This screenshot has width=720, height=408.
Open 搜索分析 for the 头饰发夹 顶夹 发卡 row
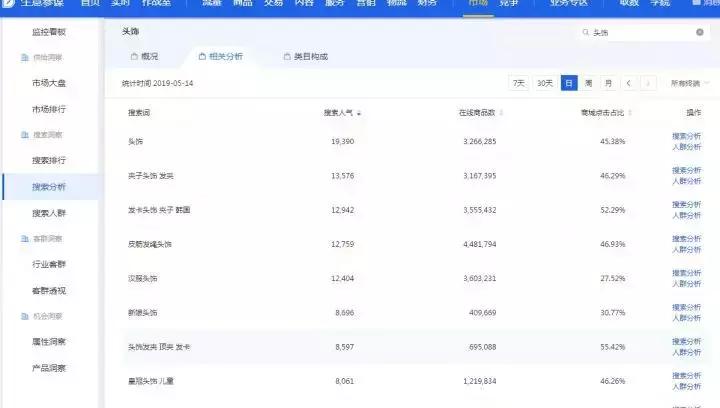tap(686, 341)
